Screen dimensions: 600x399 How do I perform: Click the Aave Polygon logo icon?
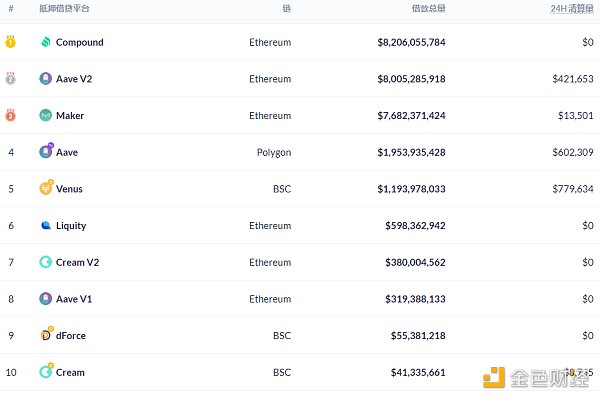(46, 151)
